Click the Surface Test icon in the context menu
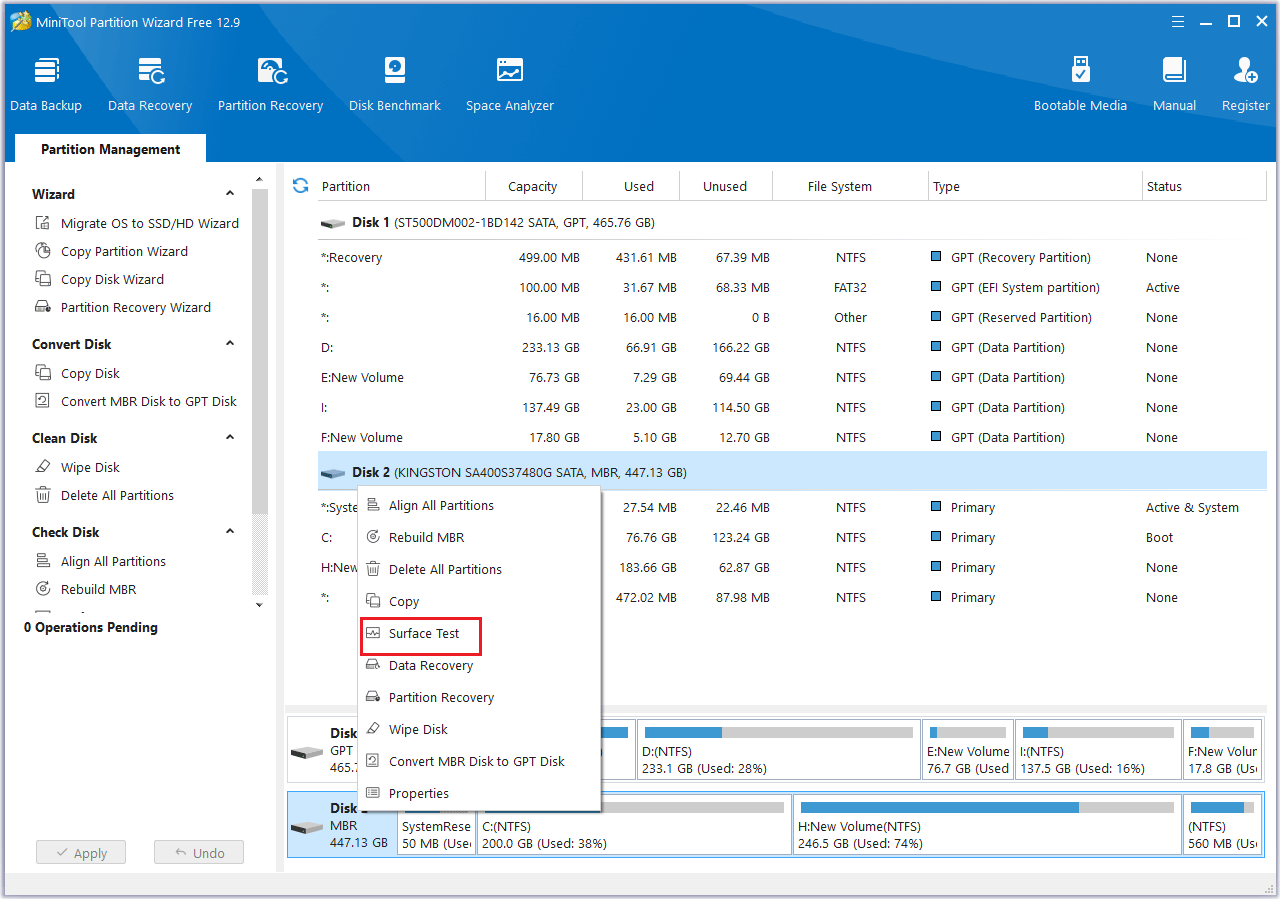Image resolution: width=1280 pixels, height=899 pixels. (373, 633)
